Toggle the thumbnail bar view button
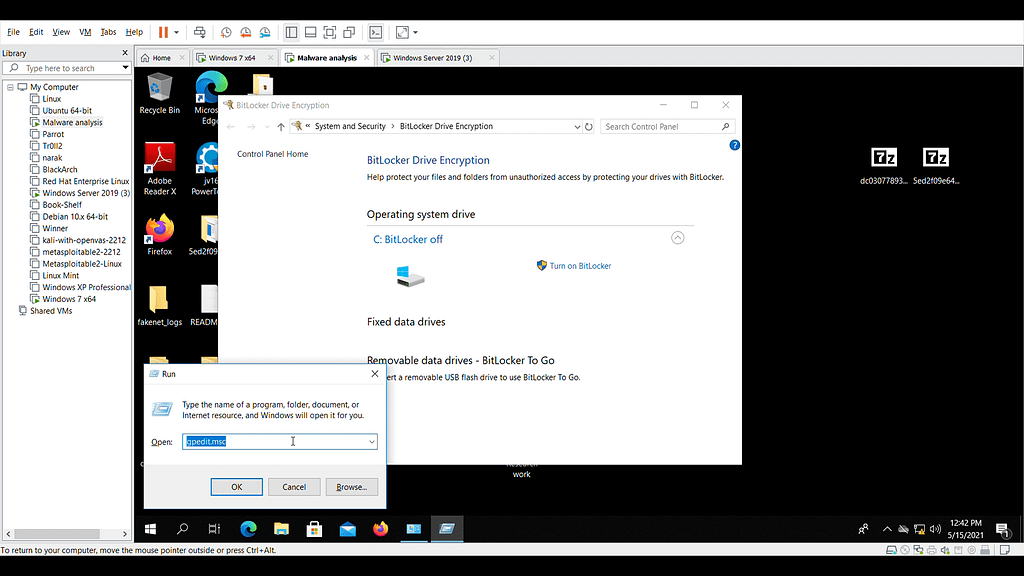Screen dimensions: 1024x576 click(311, 32)
